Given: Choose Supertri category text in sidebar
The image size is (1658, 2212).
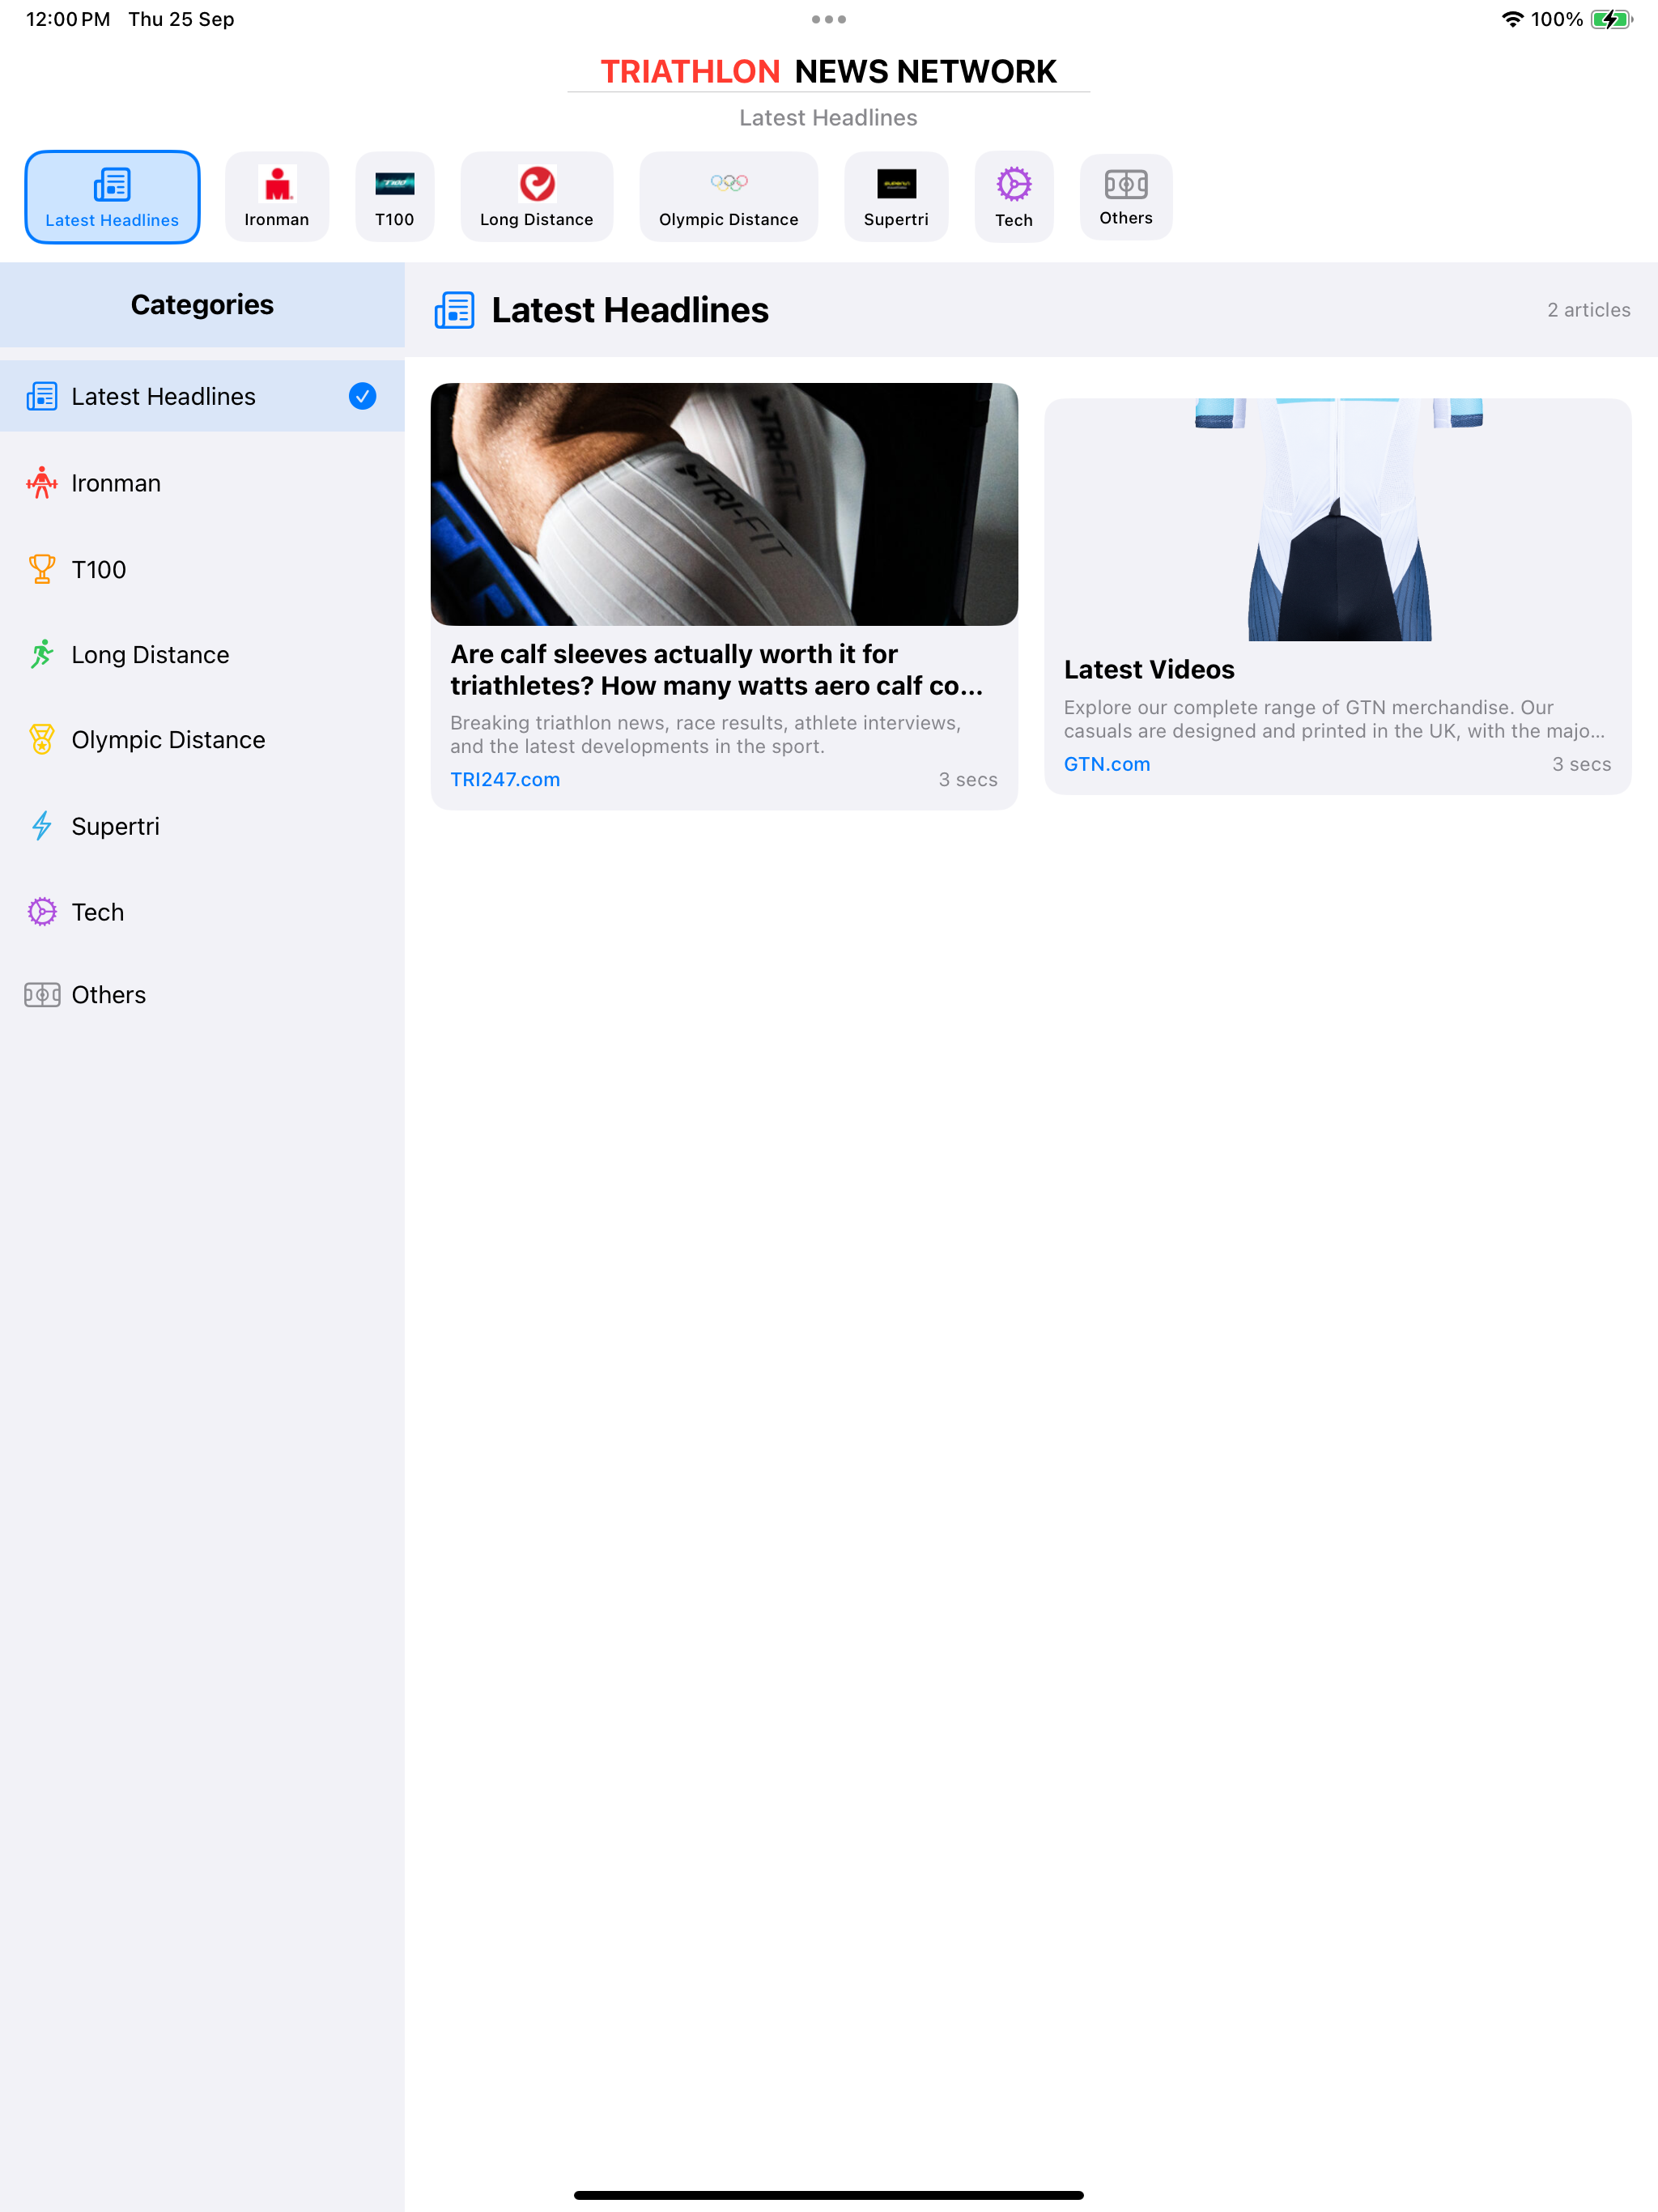Looking at the screenshot, I should click(x=116, y=826).
